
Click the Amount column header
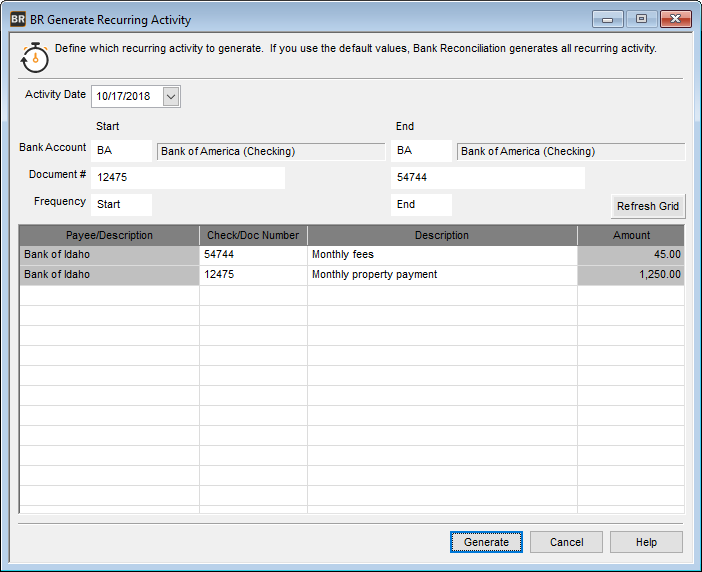coord(631,235)
